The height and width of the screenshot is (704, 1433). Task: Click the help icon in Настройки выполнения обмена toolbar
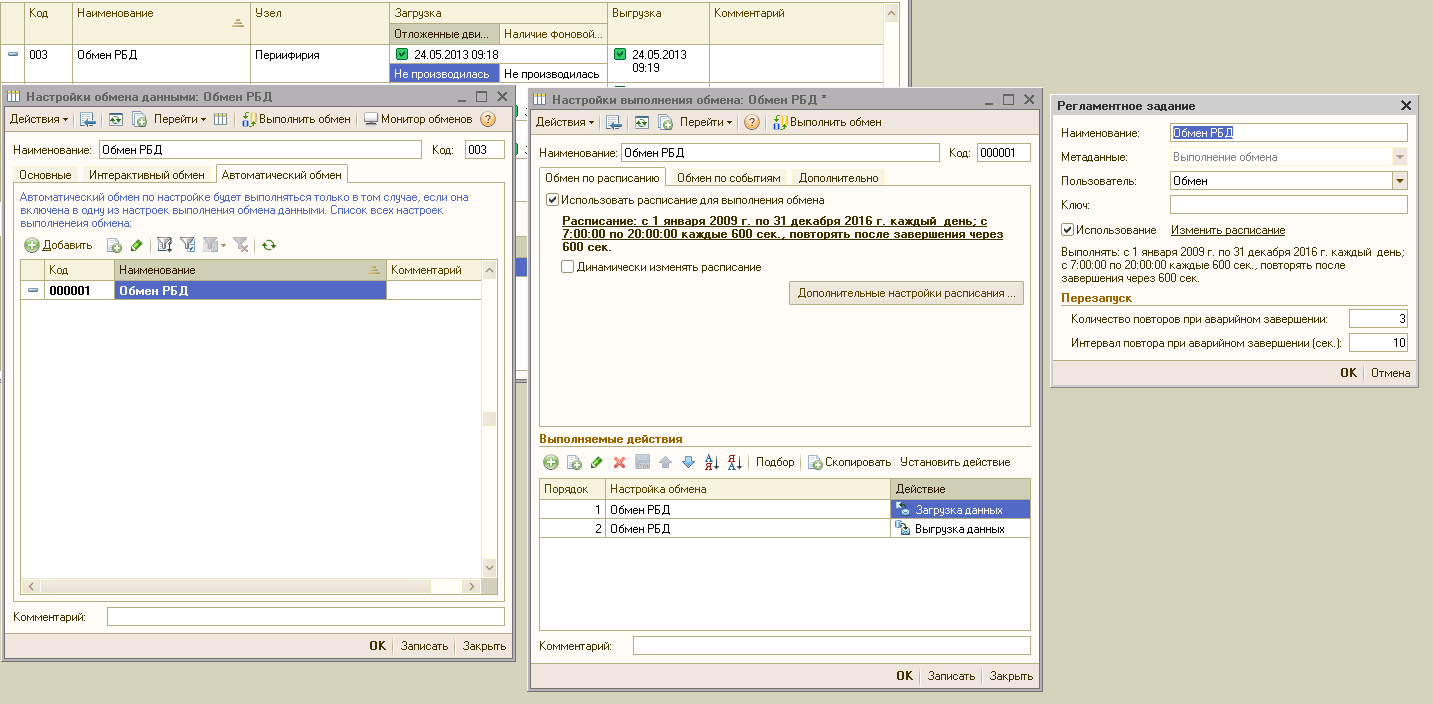click(x=752, y=122)
